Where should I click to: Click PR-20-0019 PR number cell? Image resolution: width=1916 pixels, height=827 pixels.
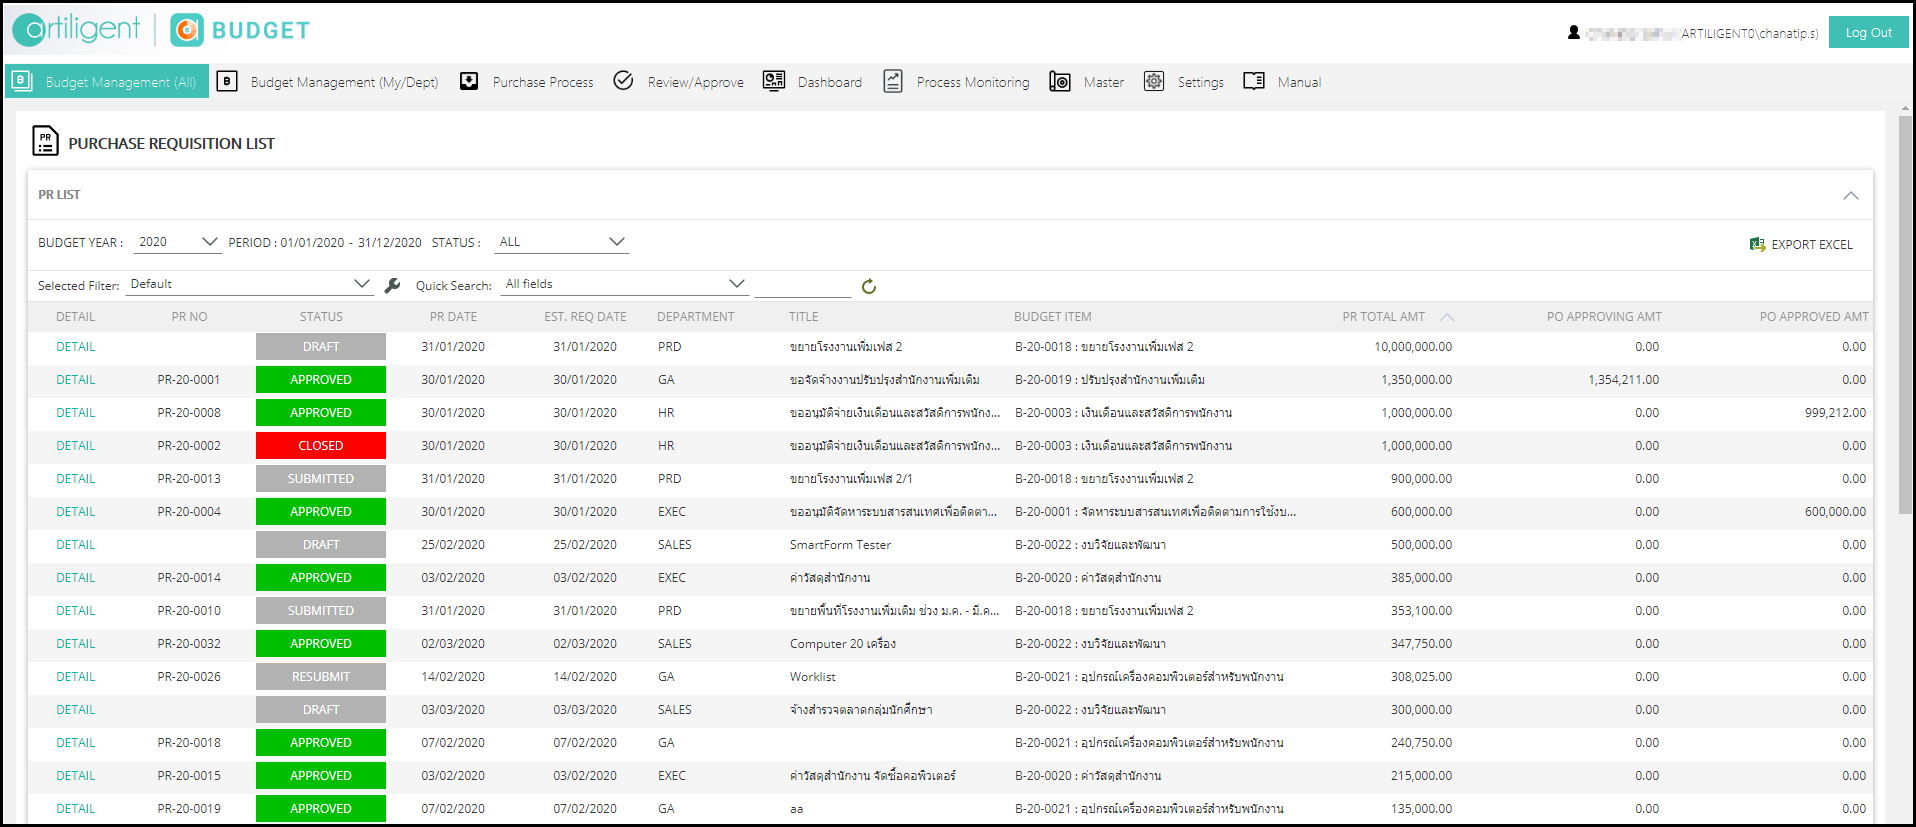point(189,809)
